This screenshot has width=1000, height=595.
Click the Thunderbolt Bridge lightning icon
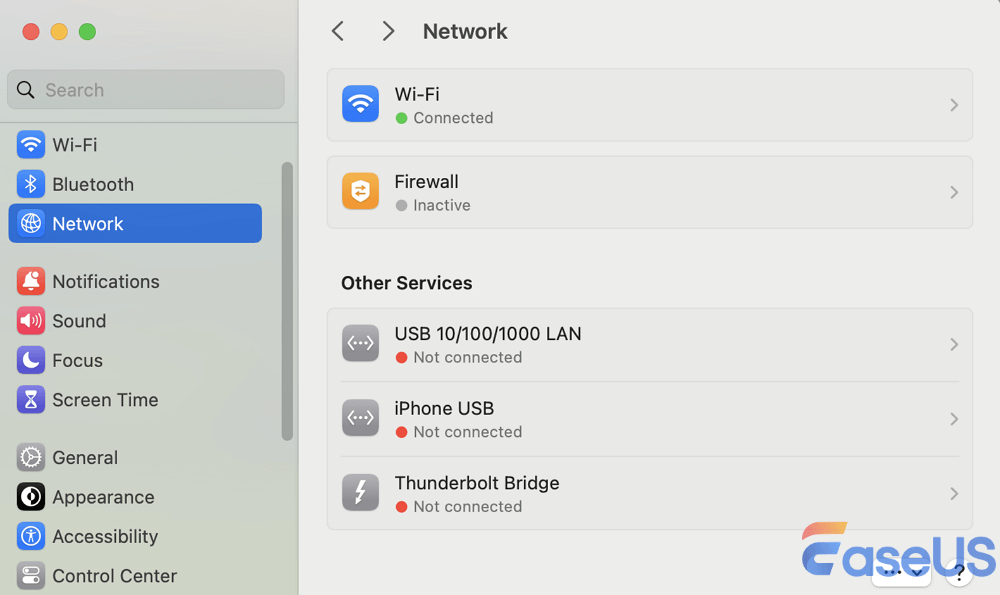(x=360, y=492)
